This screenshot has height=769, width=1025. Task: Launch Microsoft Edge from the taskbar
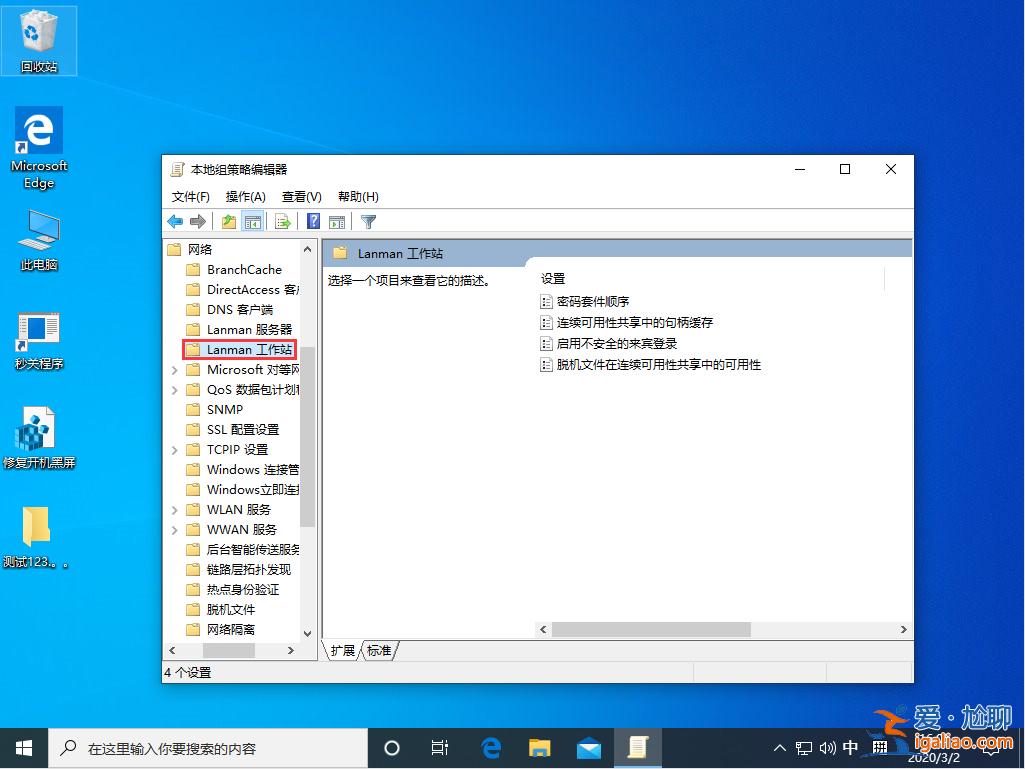tap(489, 747)
